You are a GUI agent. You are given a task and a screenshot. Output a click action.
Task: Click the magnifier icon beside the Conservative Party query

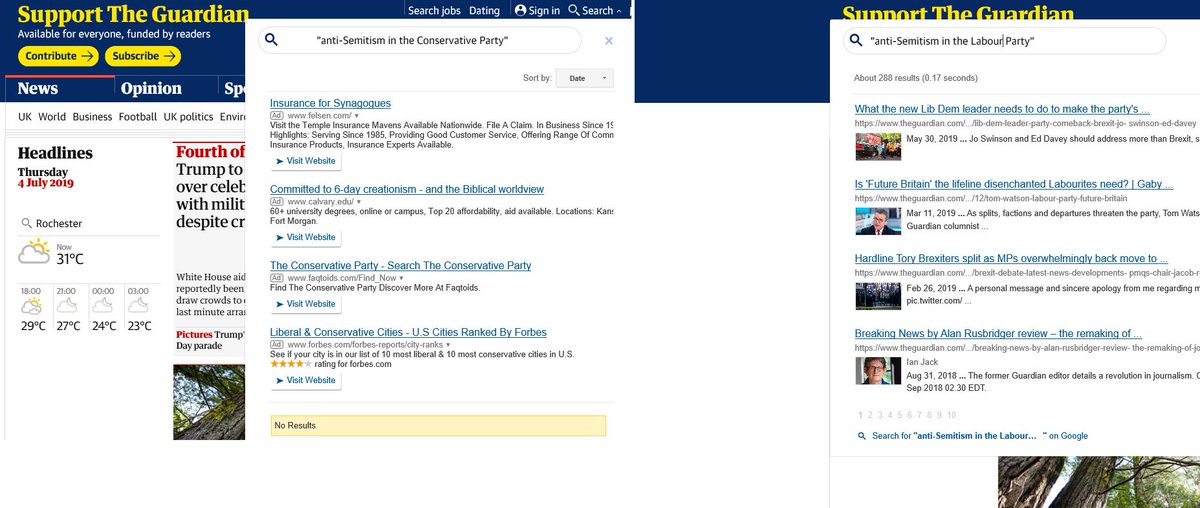[271, 41]
